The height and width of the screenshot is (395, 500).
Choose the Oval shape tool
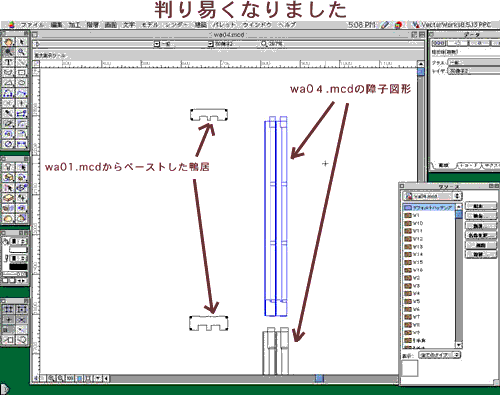22,83
